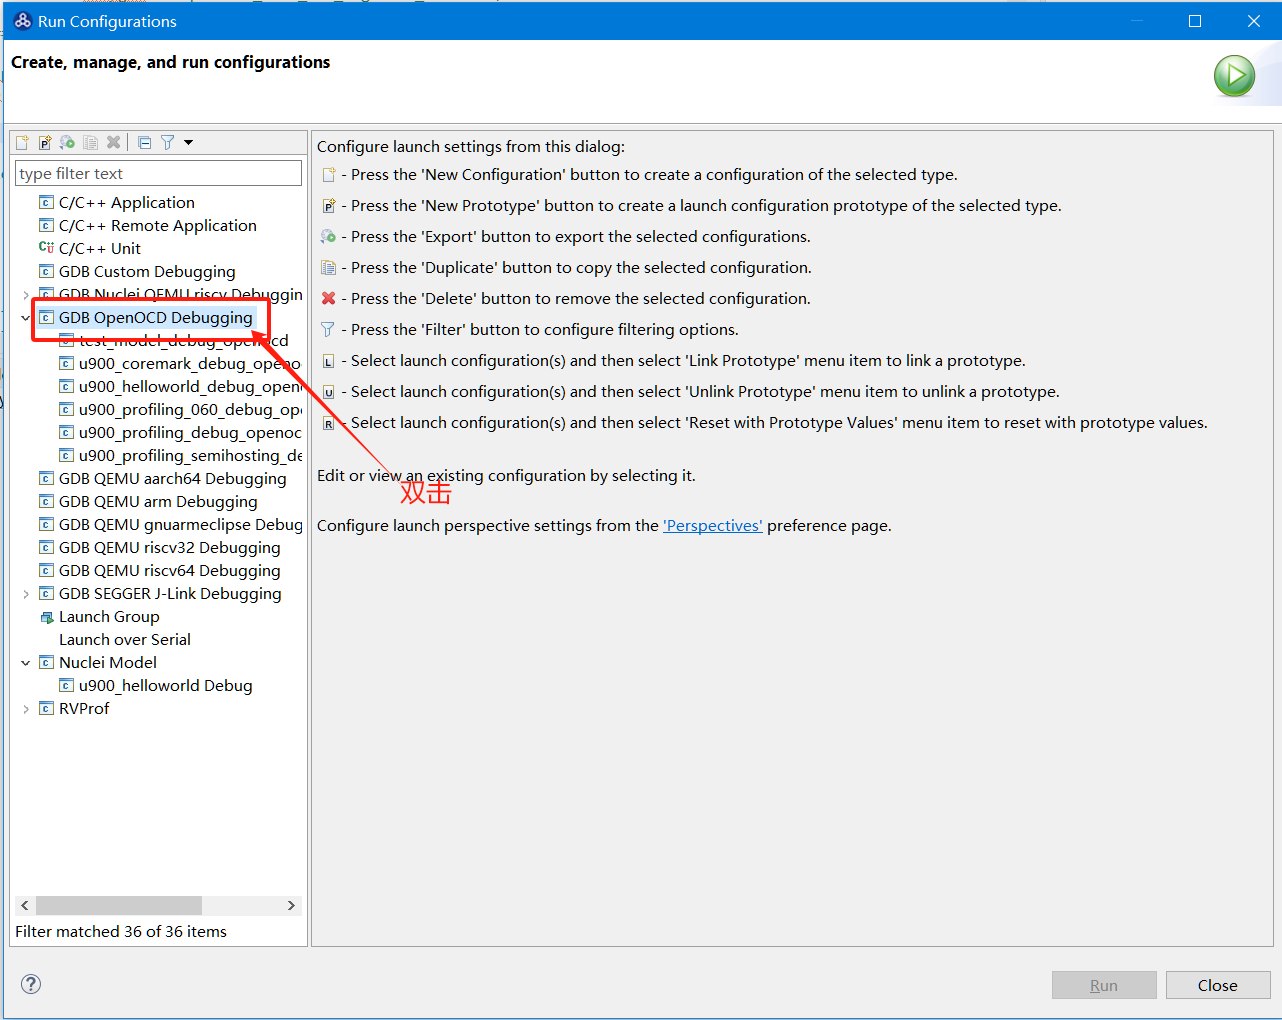Collapse the Nuclei Model tree node
The image size is (1282, 1020).
pos(26,663)
